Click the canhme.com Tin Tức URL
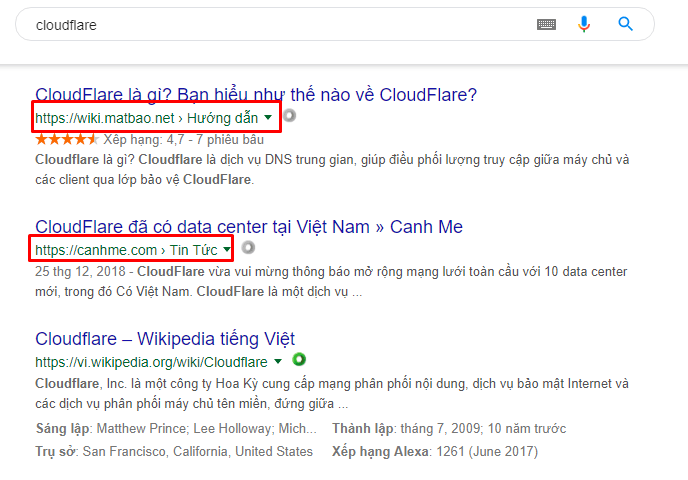The image size is (688, 480). tap(126, 250)
